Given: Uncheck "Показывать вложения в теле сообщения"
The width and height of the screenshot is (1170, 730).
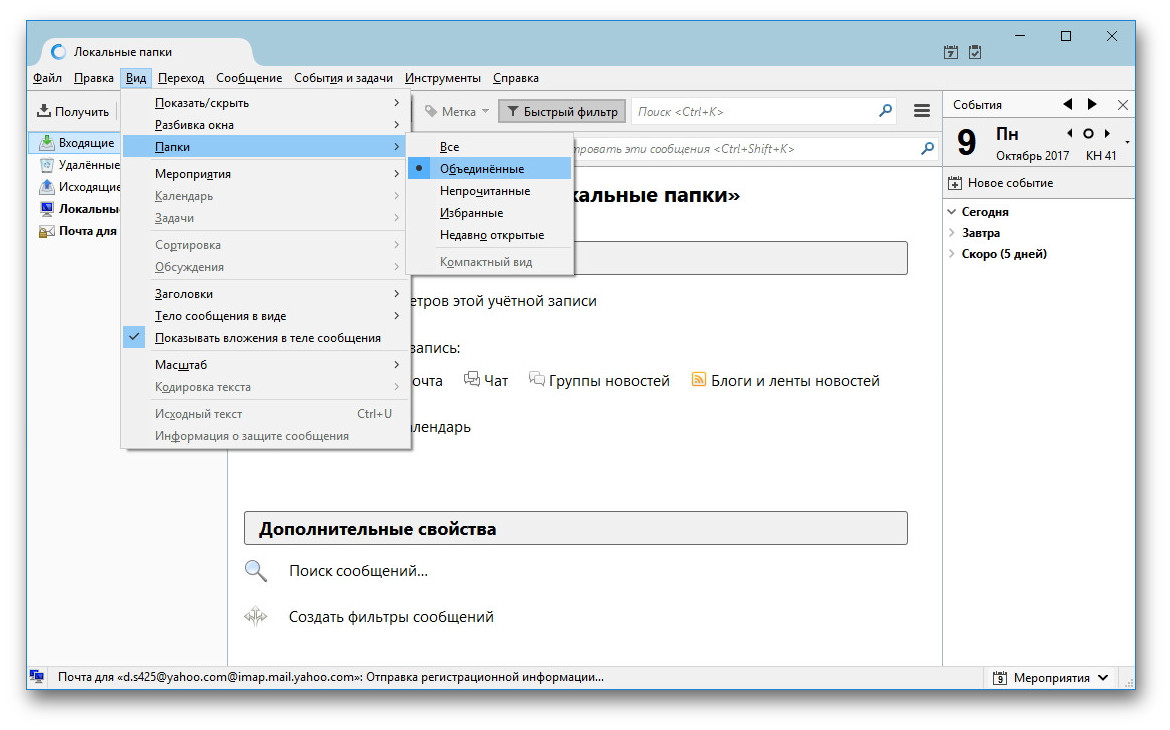Looking at the screenshot, I should pyautogui.click(x=267, y=338).
